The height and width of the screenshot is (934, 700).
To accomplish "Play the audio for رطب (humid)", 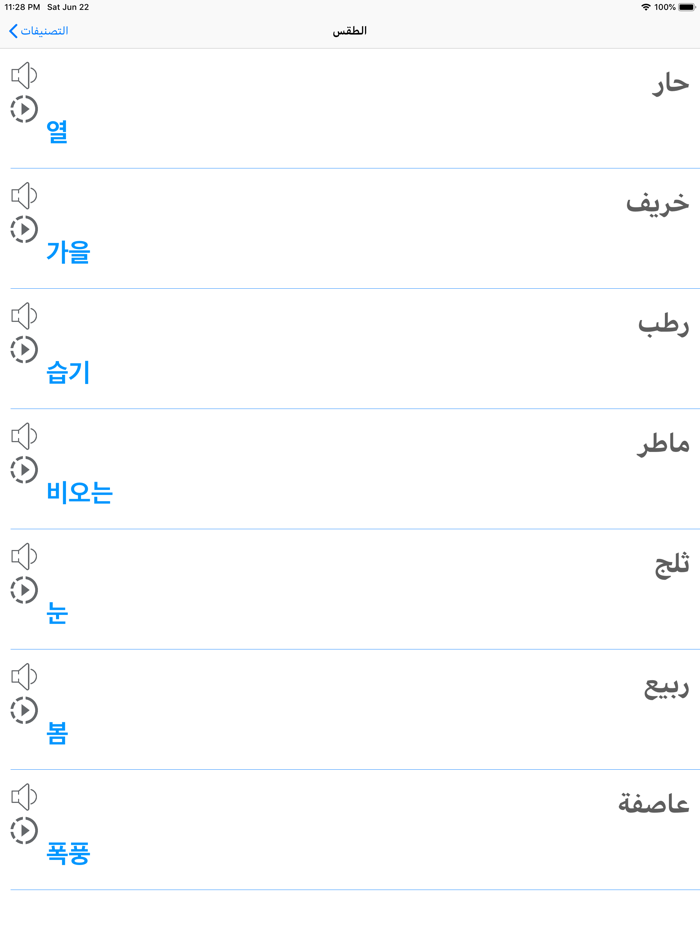I will 23,315.
